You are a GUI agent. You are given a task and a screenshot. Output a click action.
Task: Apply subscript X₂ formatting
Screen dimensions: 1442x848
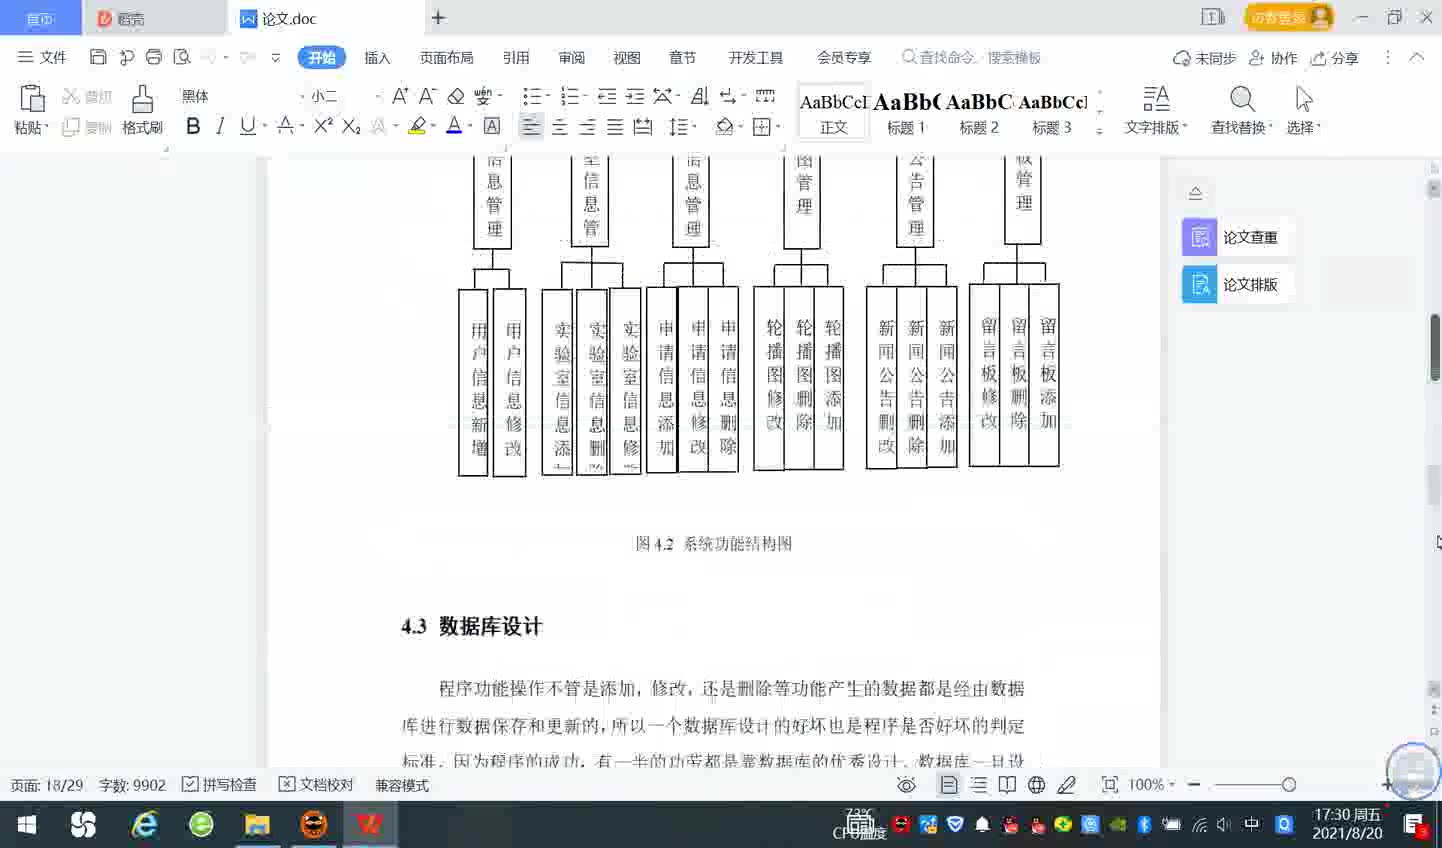[x=351, y=126]
